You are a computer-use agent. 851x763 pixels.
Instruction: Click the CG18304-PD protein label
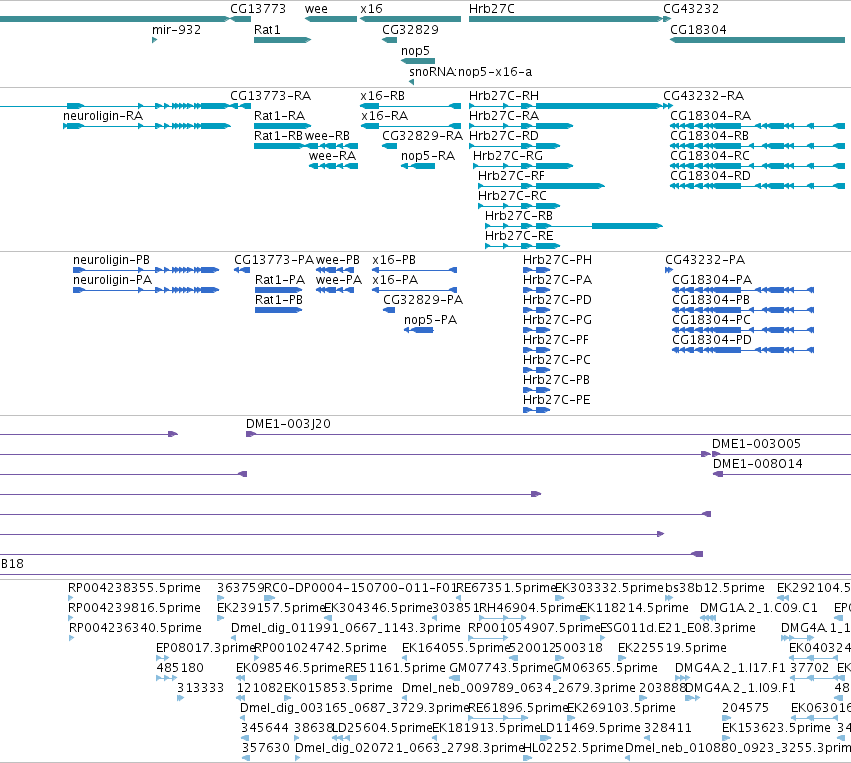[712, 341]
